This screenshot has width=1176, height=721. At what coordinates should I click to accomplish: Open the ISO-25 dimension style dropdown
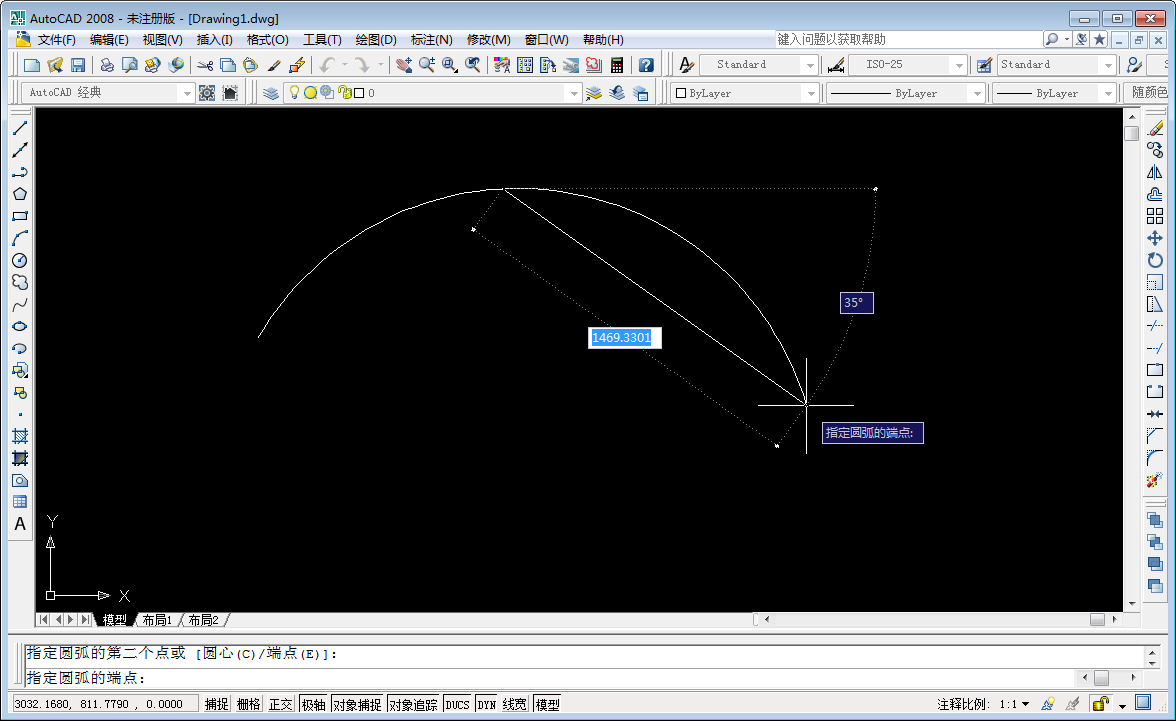tap(957, 63)
